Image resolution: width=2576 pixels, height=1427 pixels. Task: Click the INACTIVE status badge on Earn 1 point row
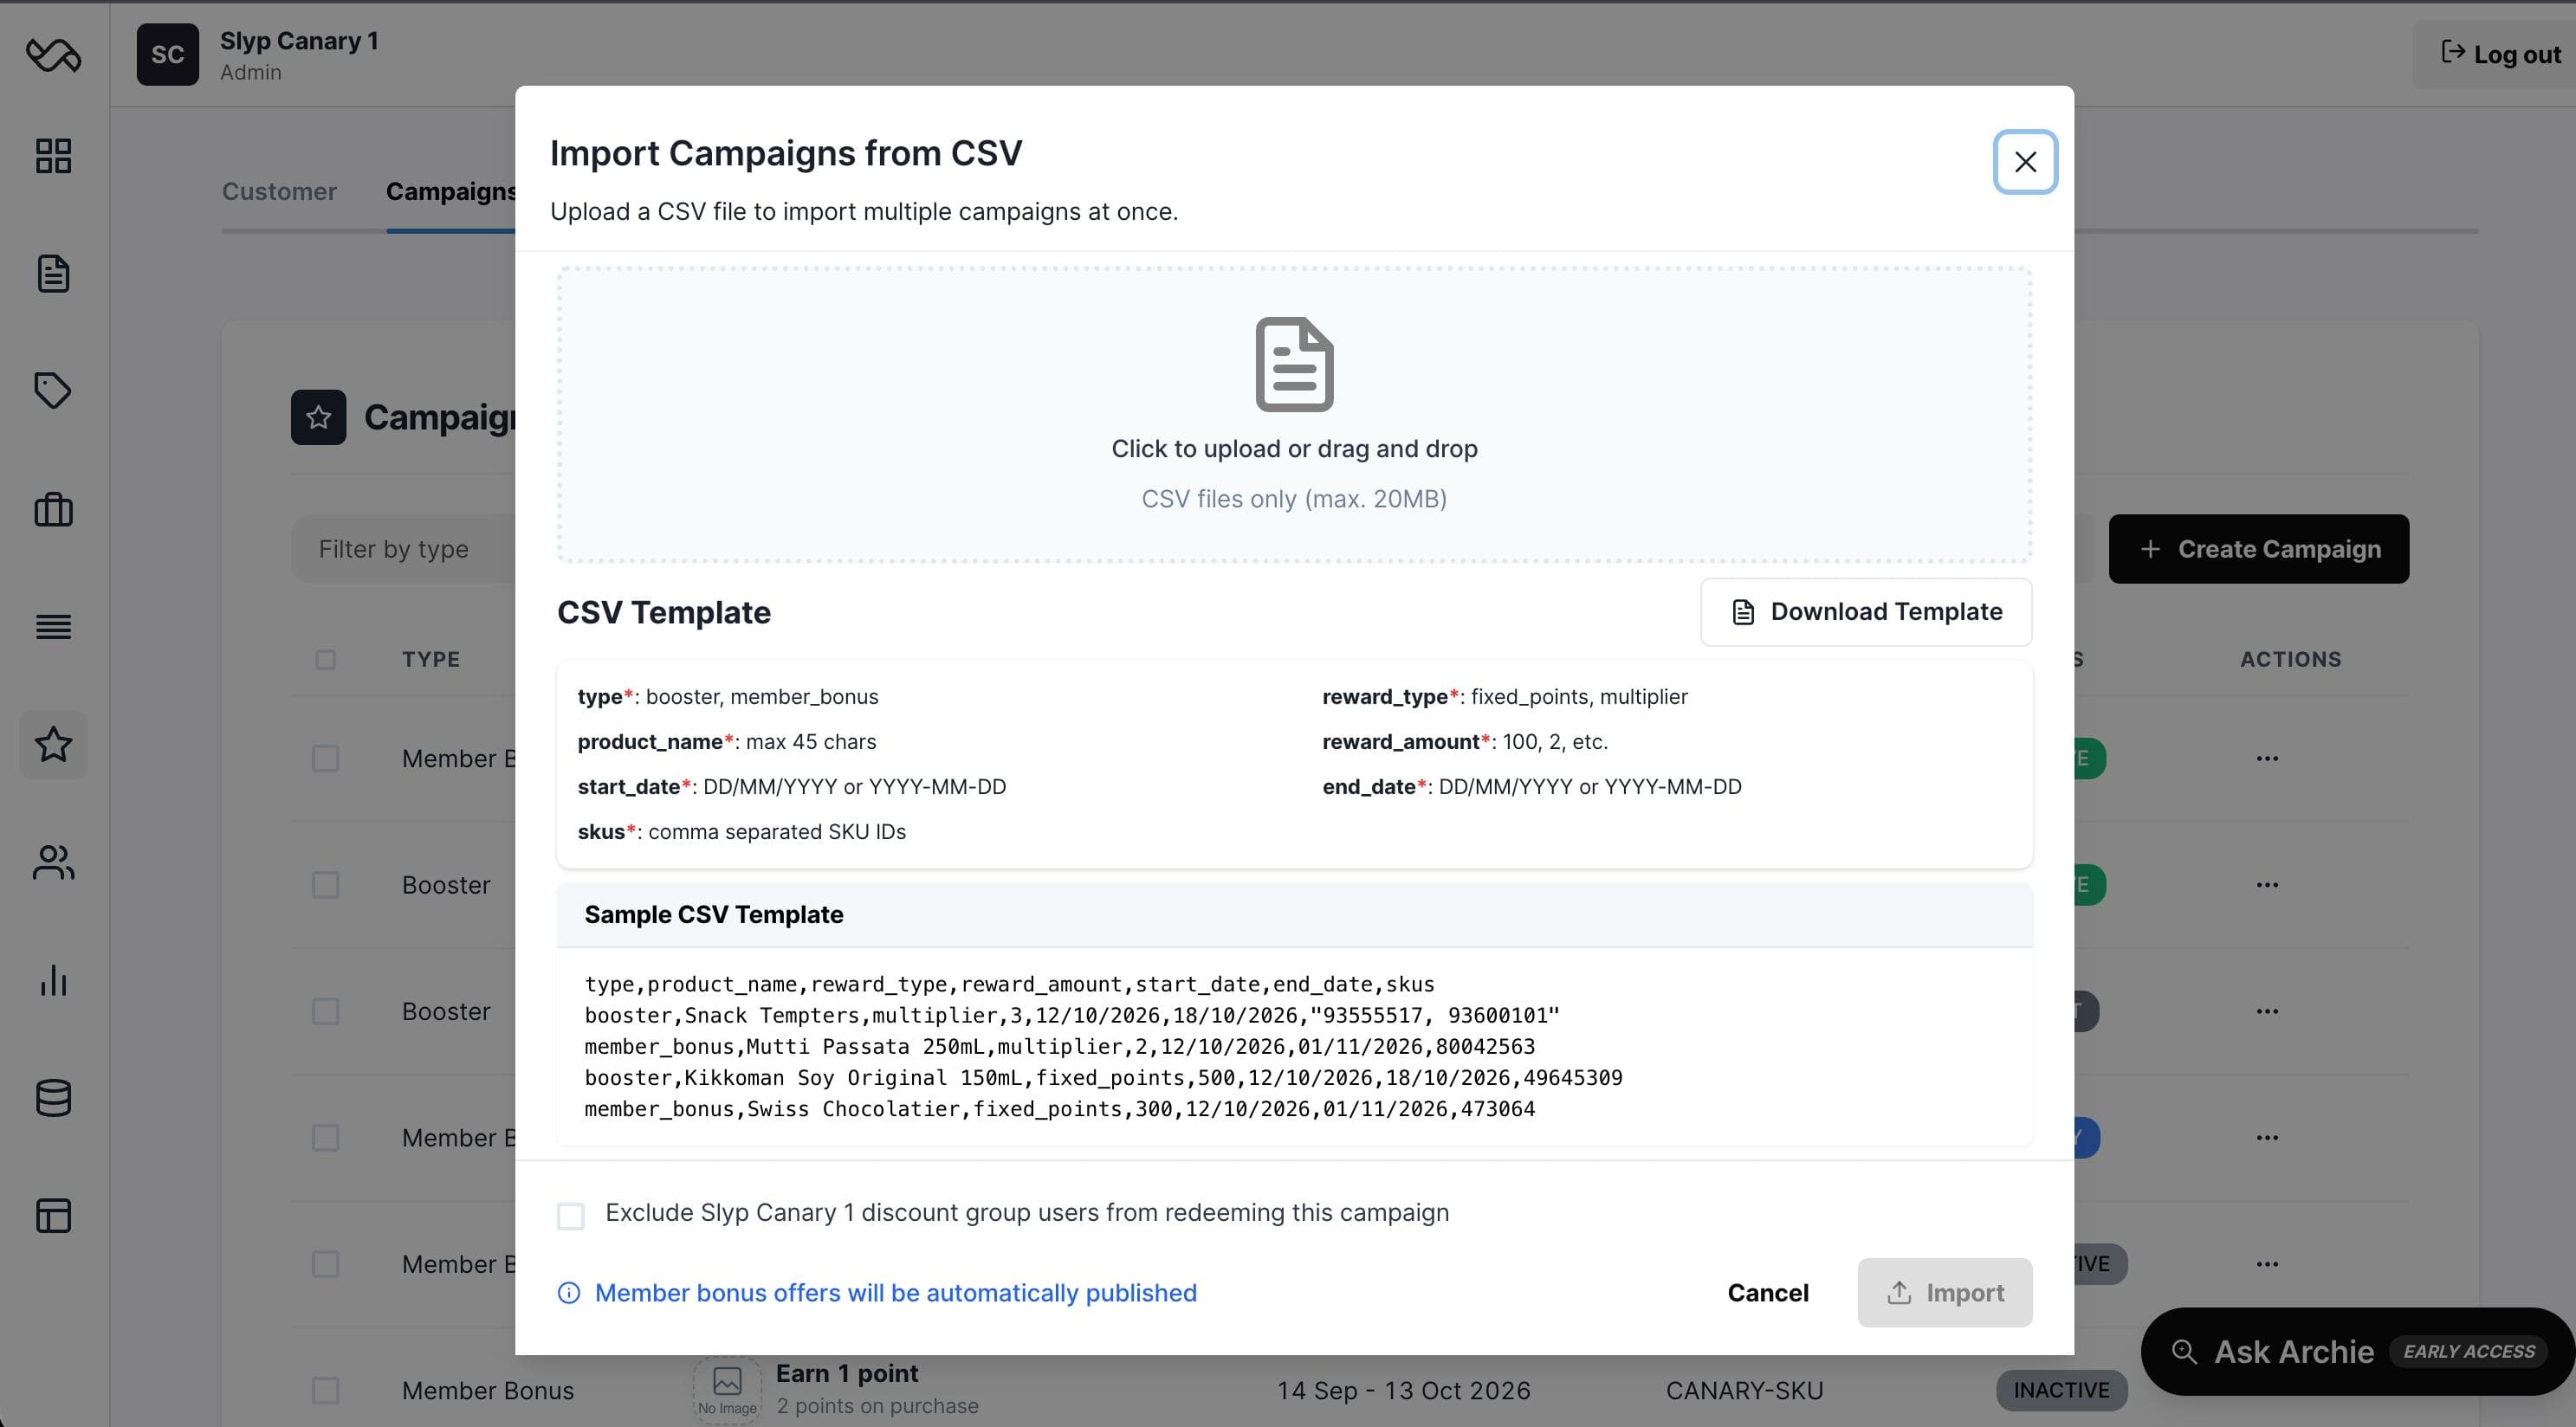pos(2061,1390)
